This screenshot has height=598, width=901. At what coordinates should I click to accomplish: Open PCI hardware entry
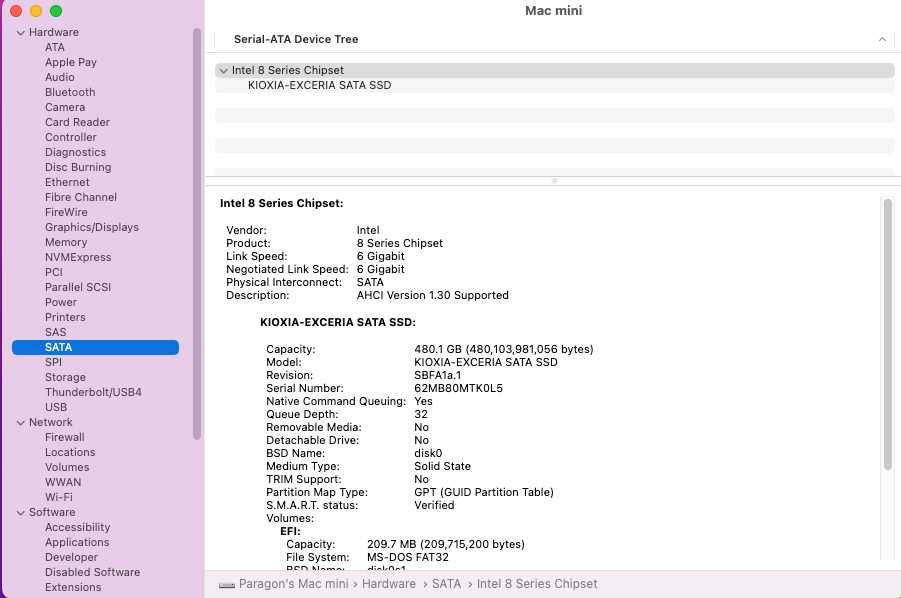coord(54,272)
